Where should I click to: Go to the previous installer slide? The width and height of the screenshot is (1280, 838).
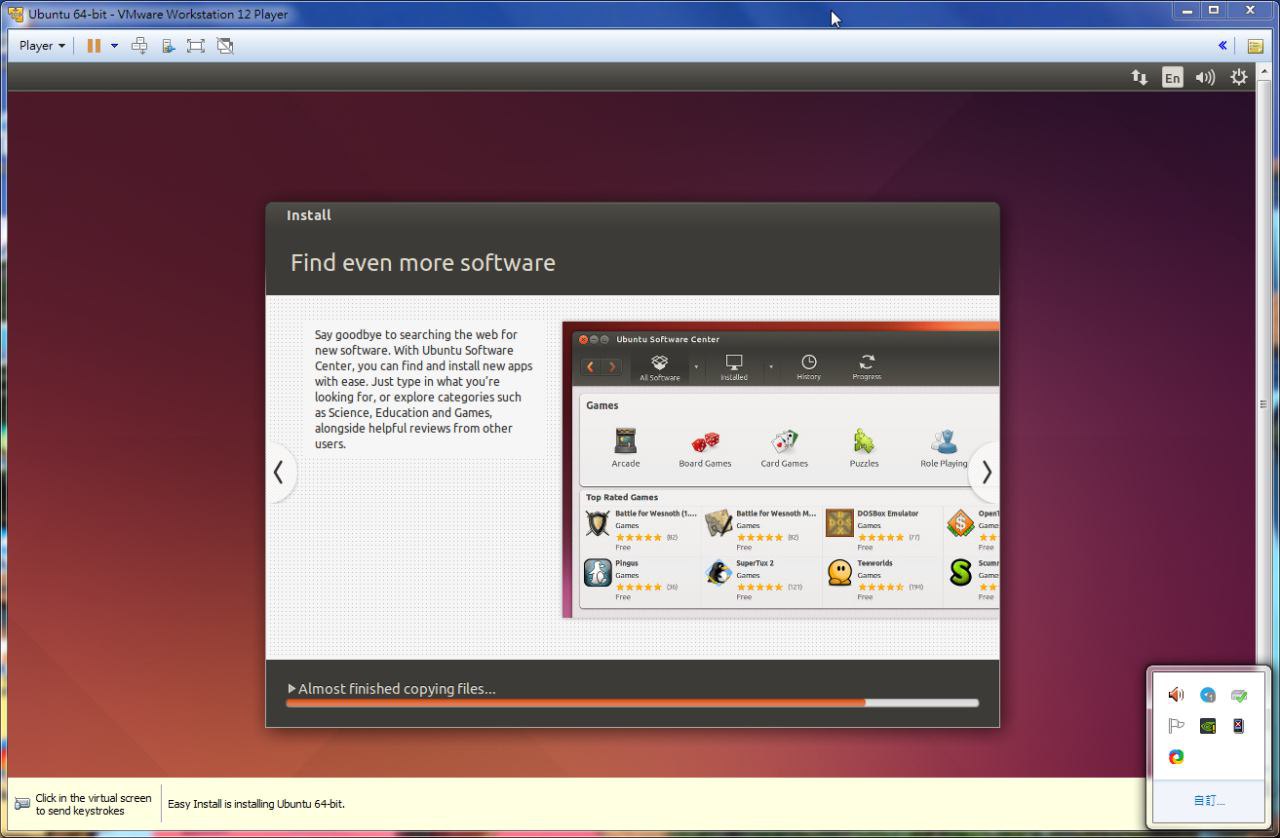279,472
